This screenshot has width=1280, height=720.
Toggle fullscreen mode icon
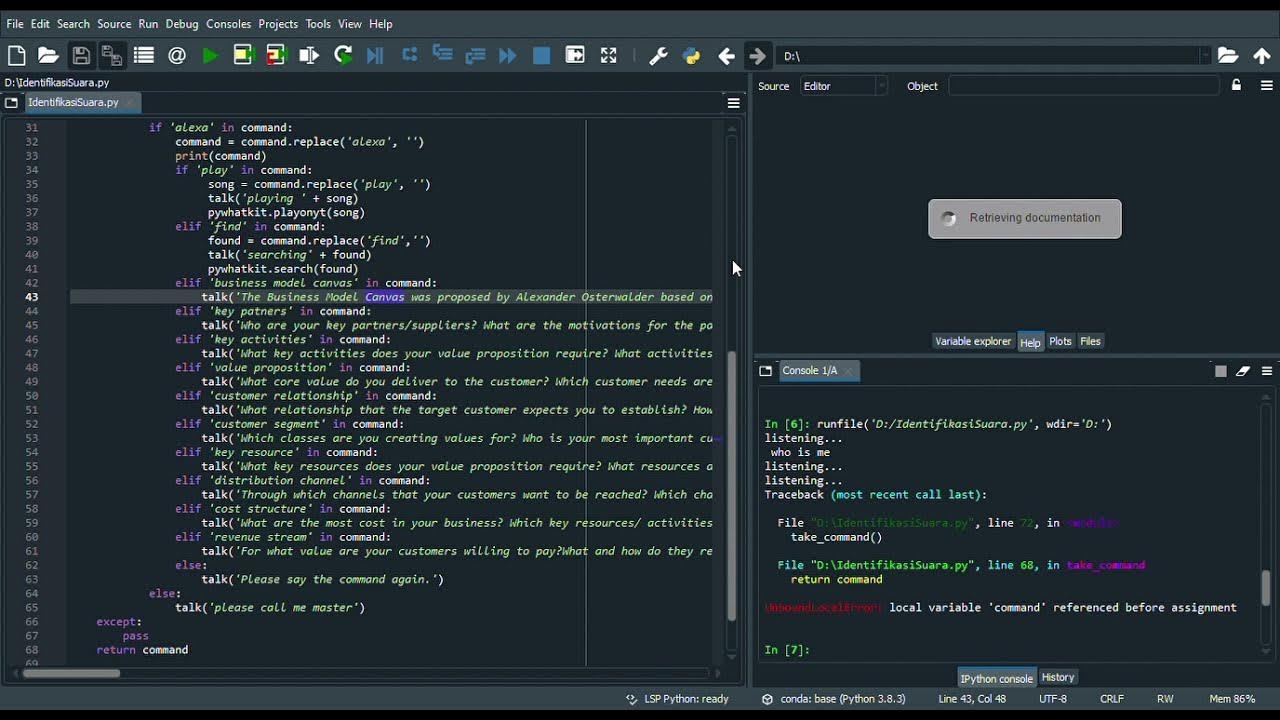[x=608, y=56]
